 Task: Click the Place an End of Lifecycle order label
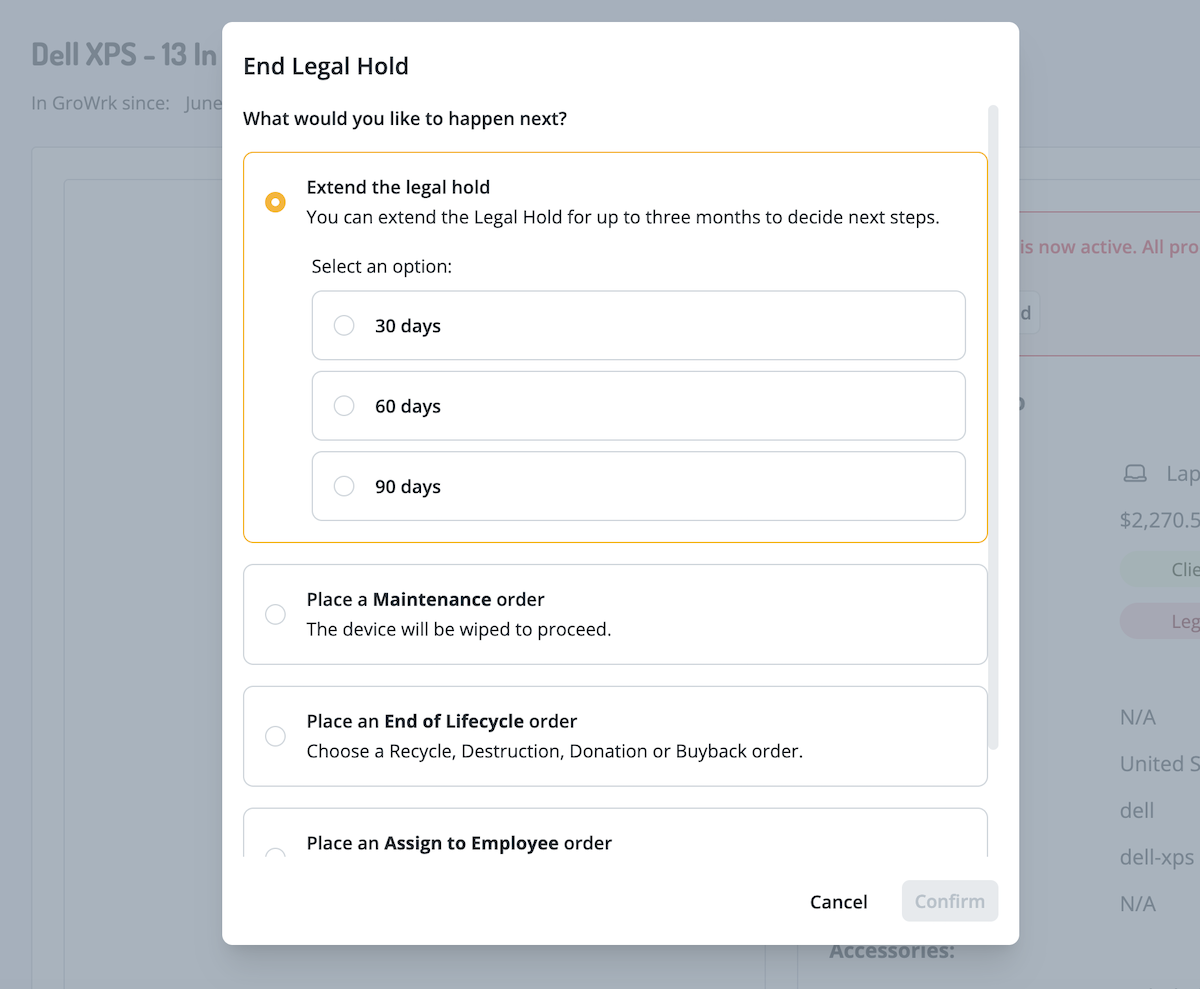coord(441,721)
